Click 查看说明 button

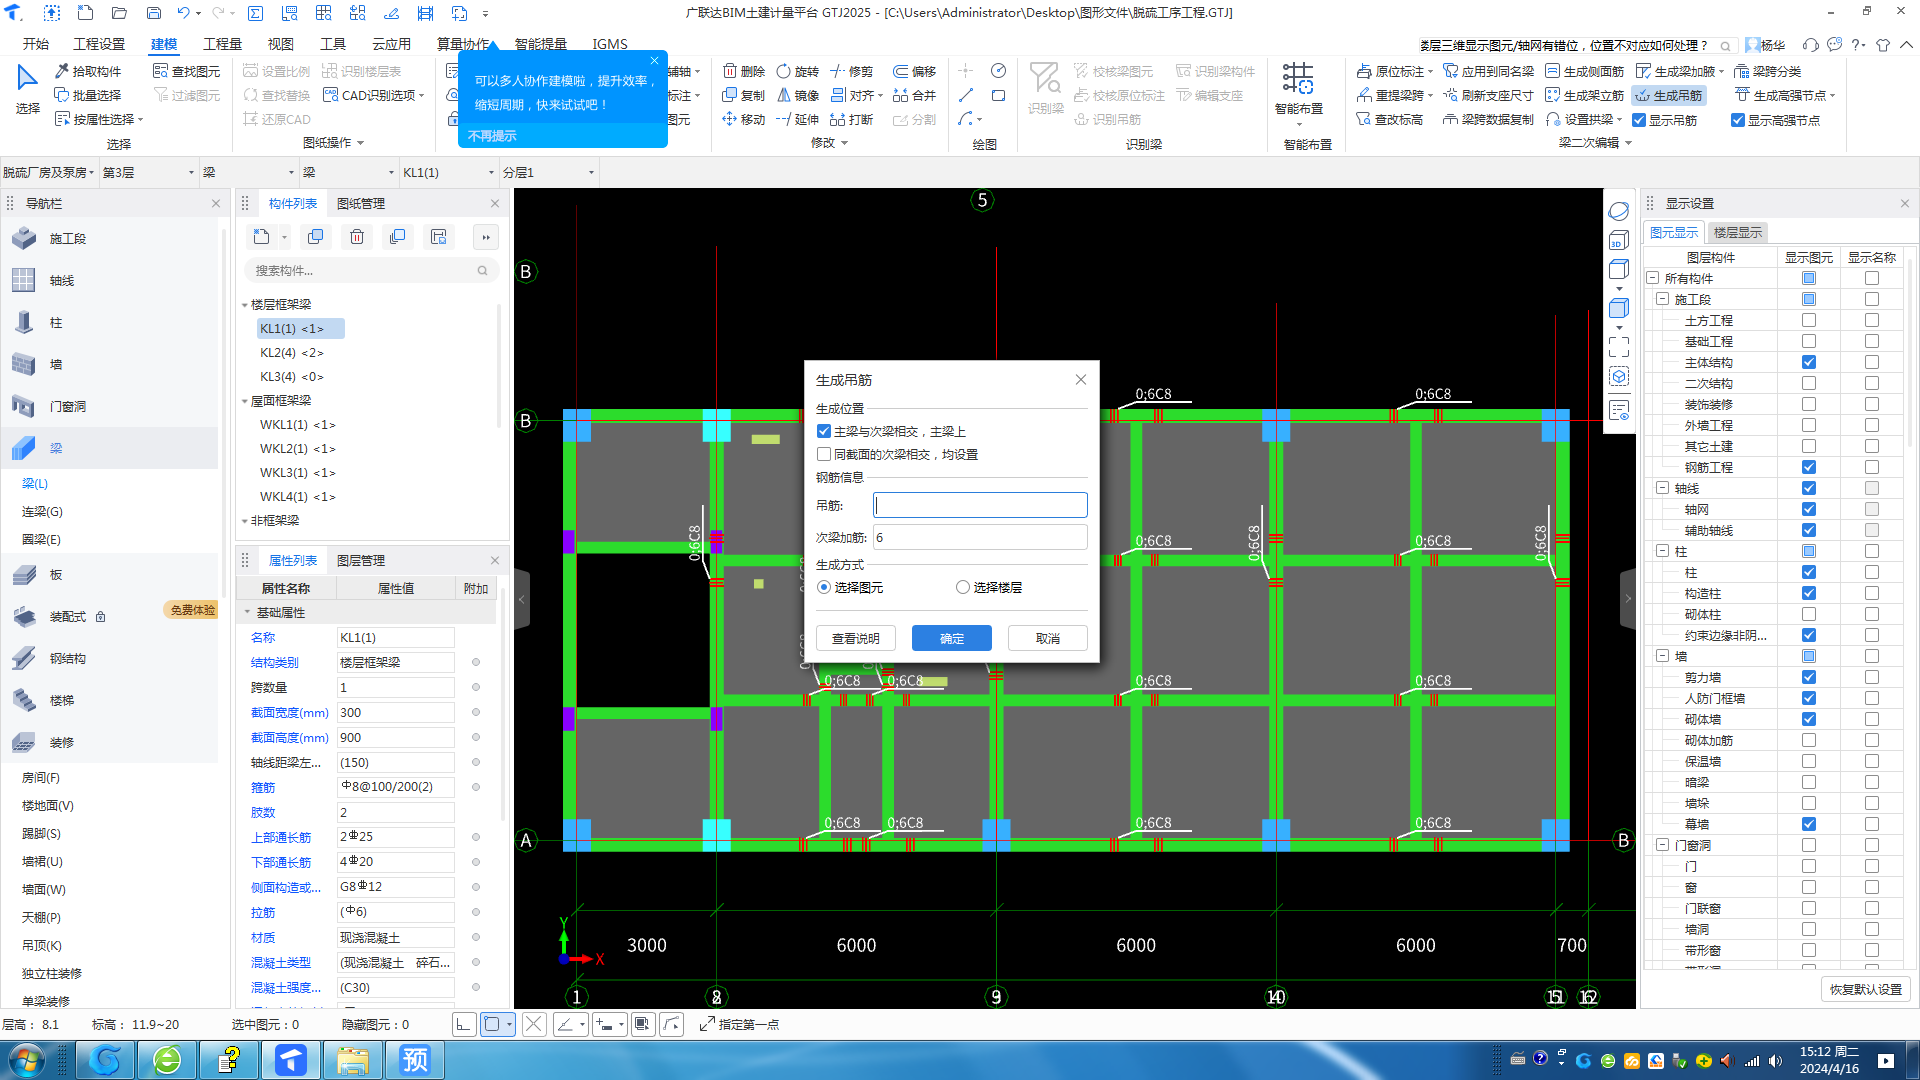point(856,638)
